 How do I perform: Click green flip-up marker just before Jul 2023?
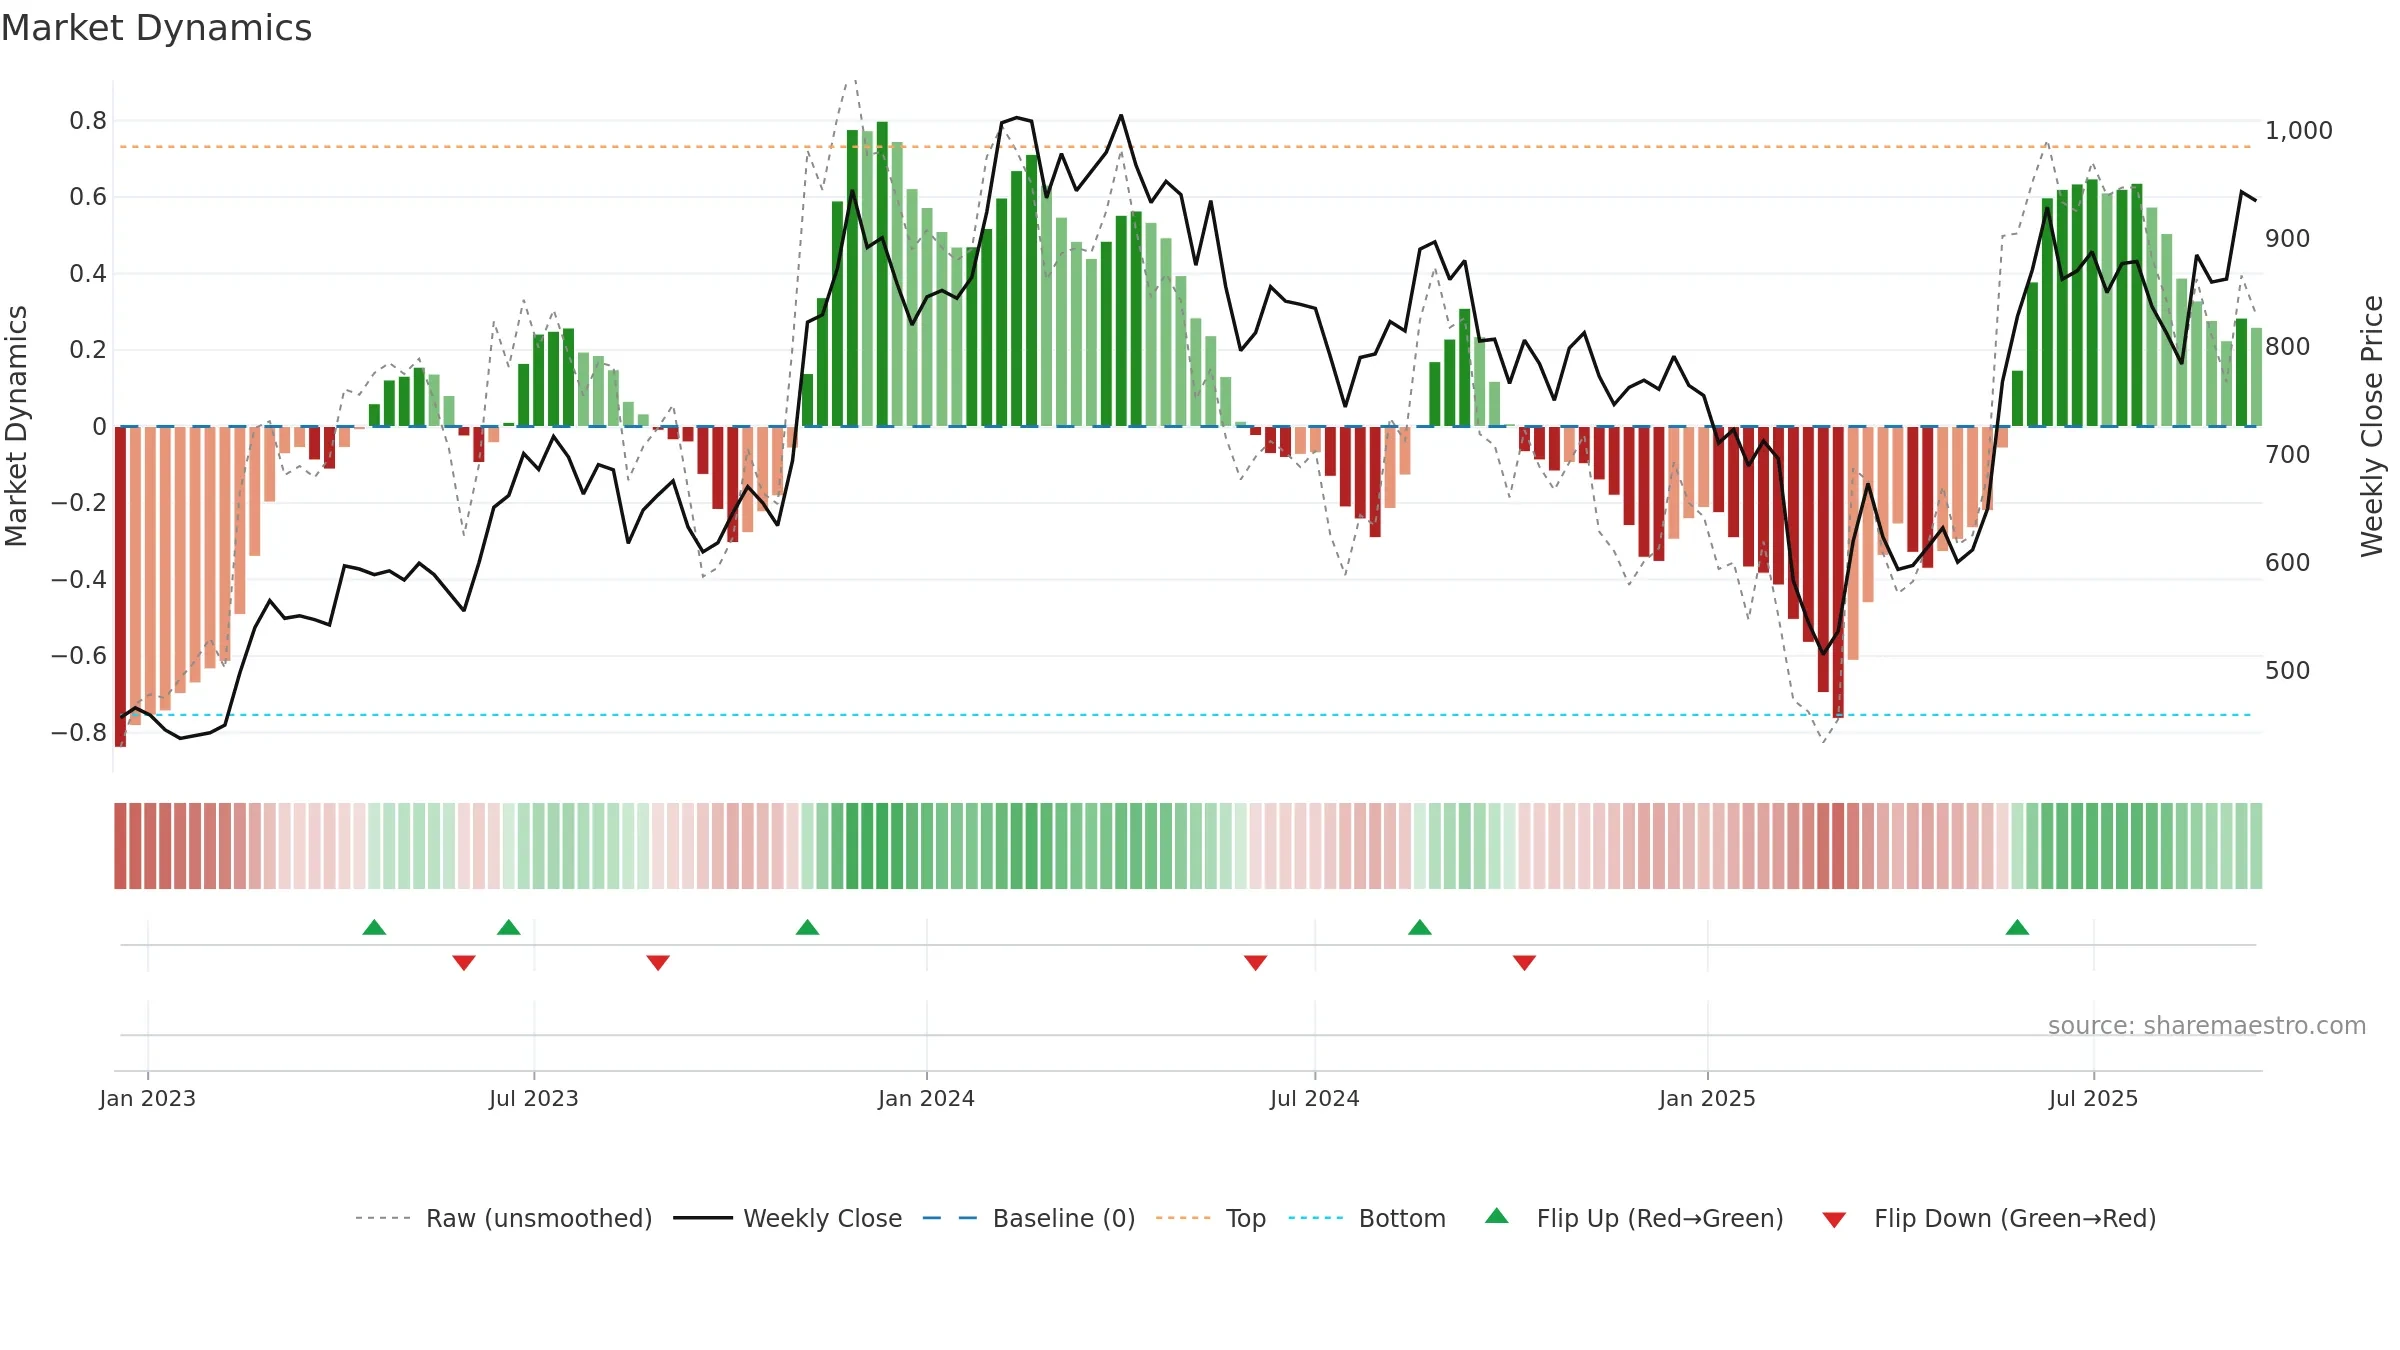pyautogui.click(x=509, y=927)
